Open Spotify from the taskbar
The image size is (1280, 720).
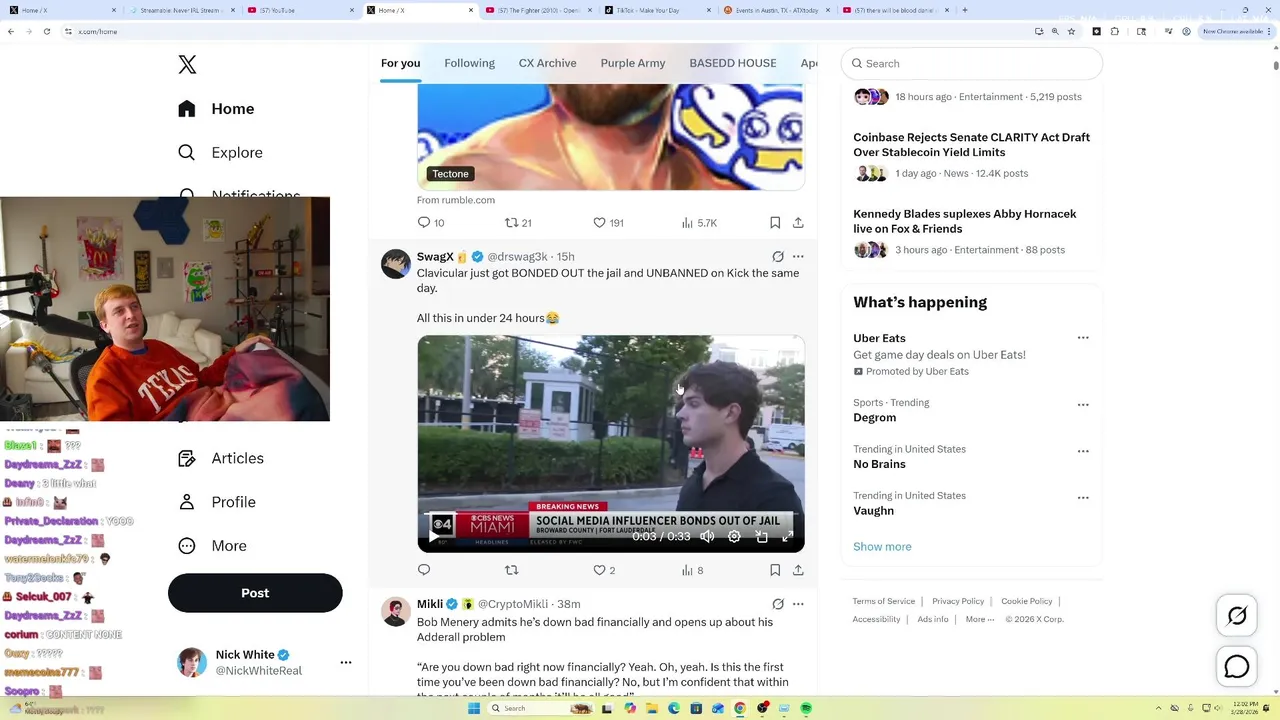coord(806,708)
